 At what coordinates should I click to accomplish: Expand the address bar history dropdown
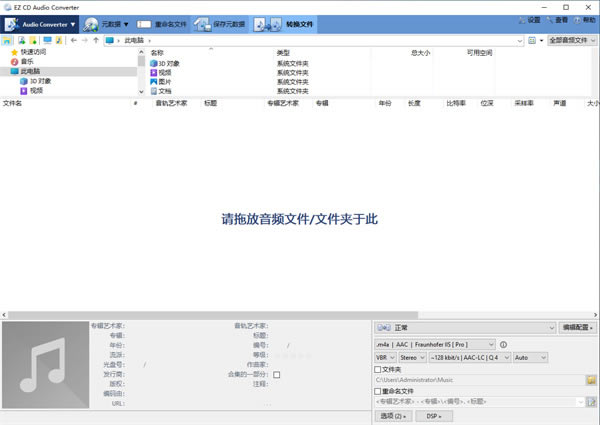(x=520, y=41)
